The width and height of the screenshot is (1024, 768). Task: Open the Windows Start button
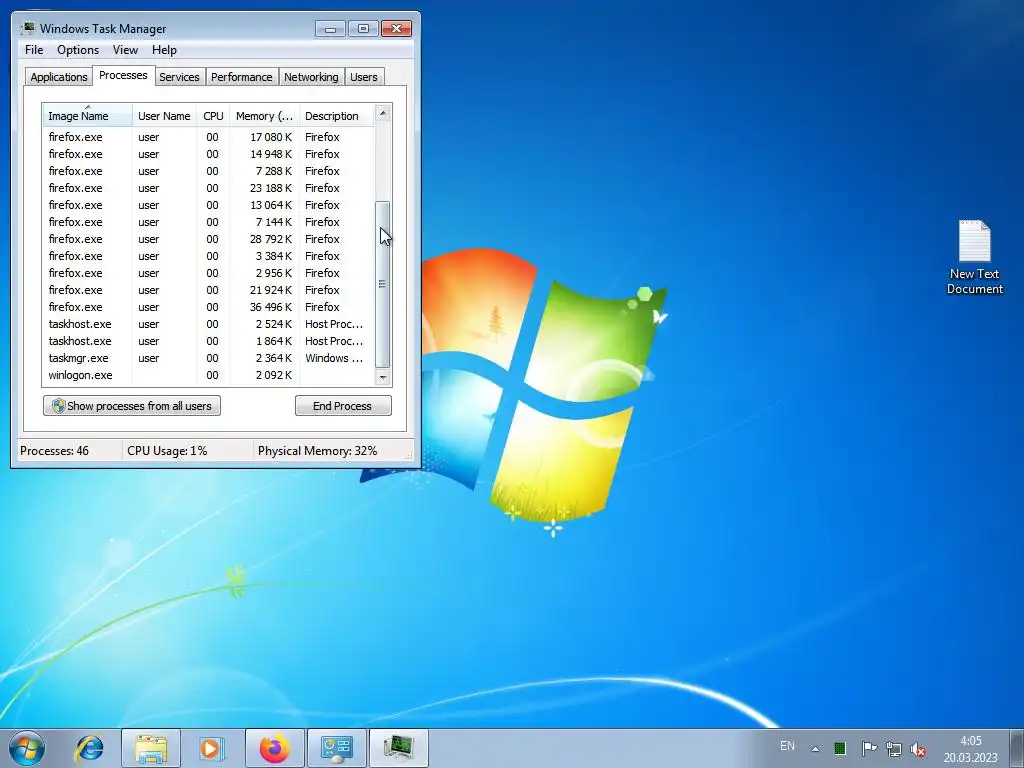(27, 748)
